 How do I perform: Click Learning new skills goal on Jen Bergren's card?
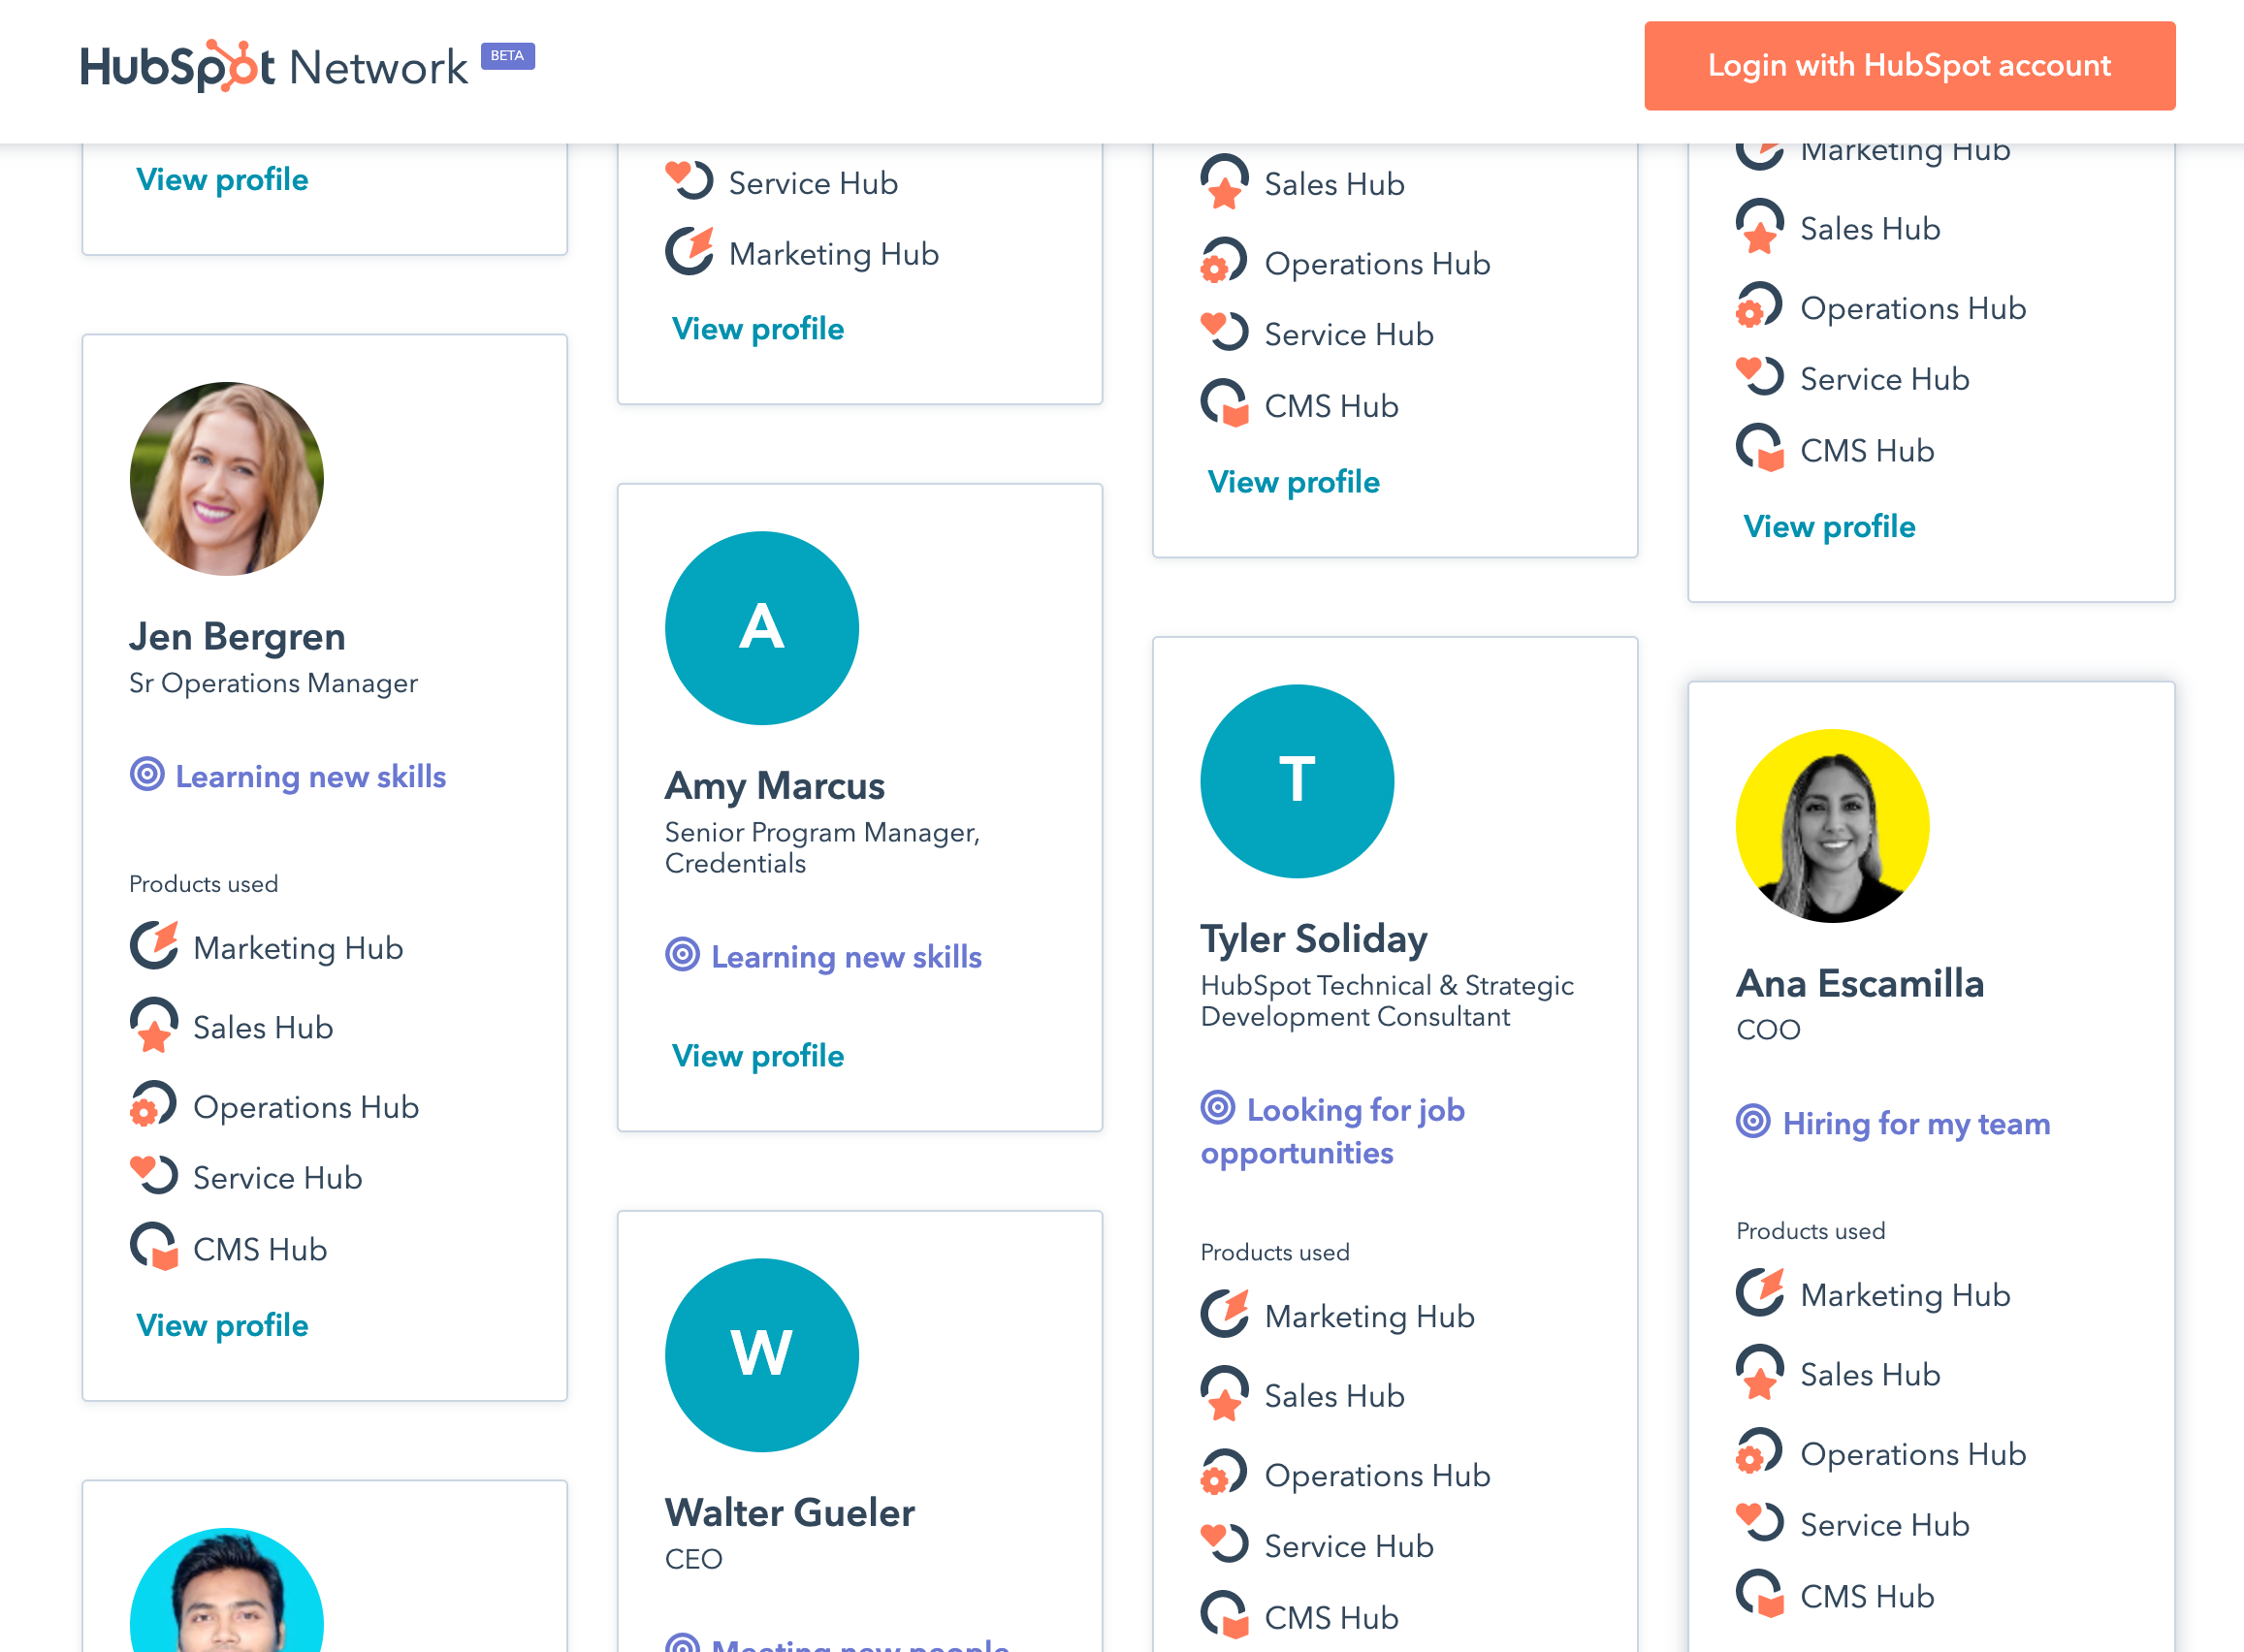[287, 778]
